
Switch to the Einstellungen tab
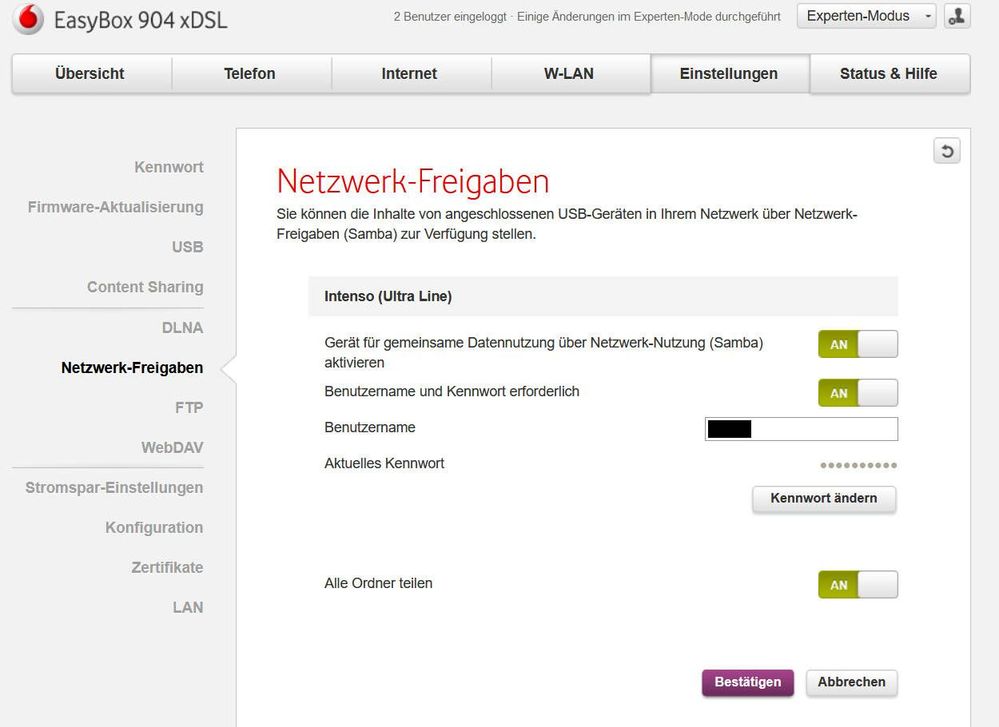point(730,73)
